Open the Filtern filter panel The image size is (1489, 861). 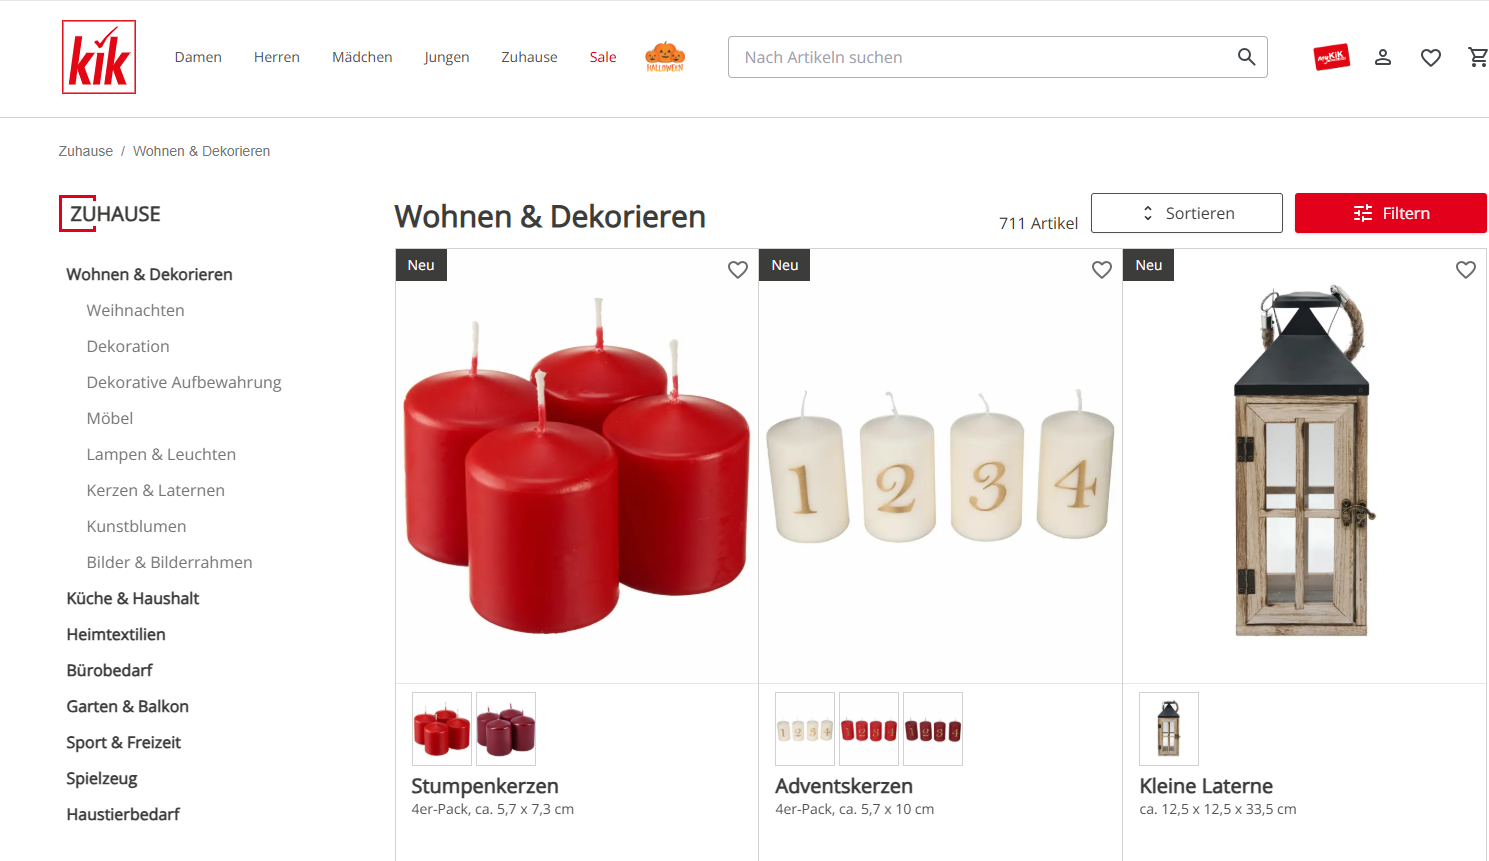1391,213
